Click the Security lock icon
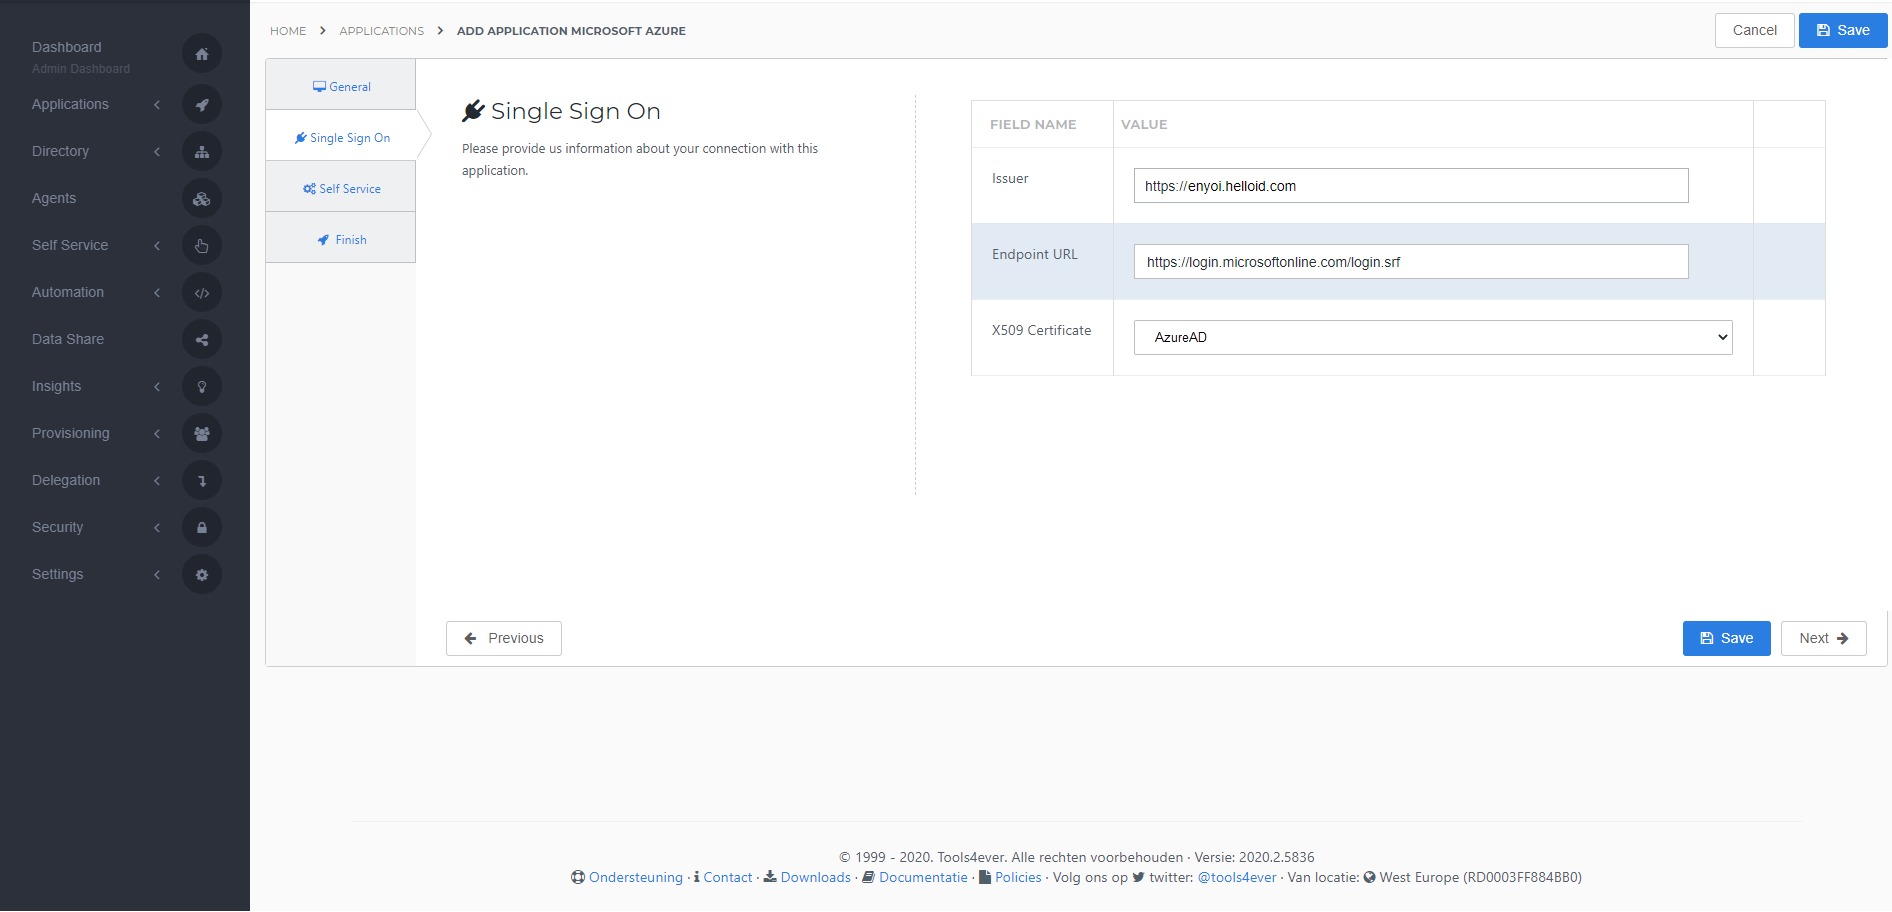 (x=202, y=527)
